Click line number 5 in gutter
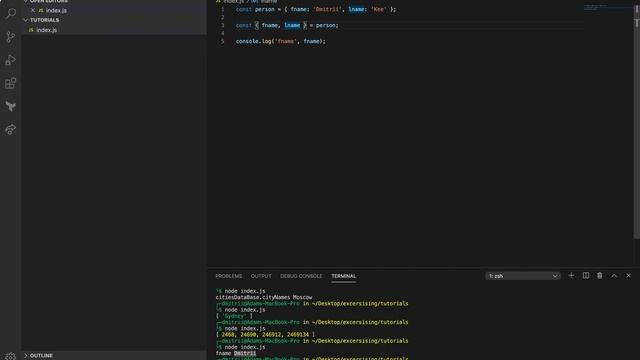 [222, 41]
